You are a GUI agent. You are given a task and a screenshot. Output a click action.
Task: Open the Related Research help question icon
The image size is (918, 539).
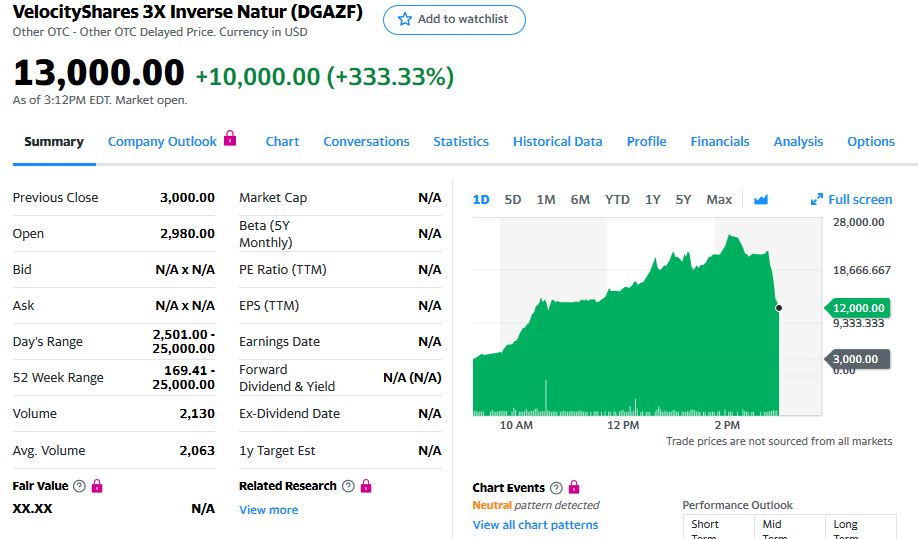(x=348, y=486)
